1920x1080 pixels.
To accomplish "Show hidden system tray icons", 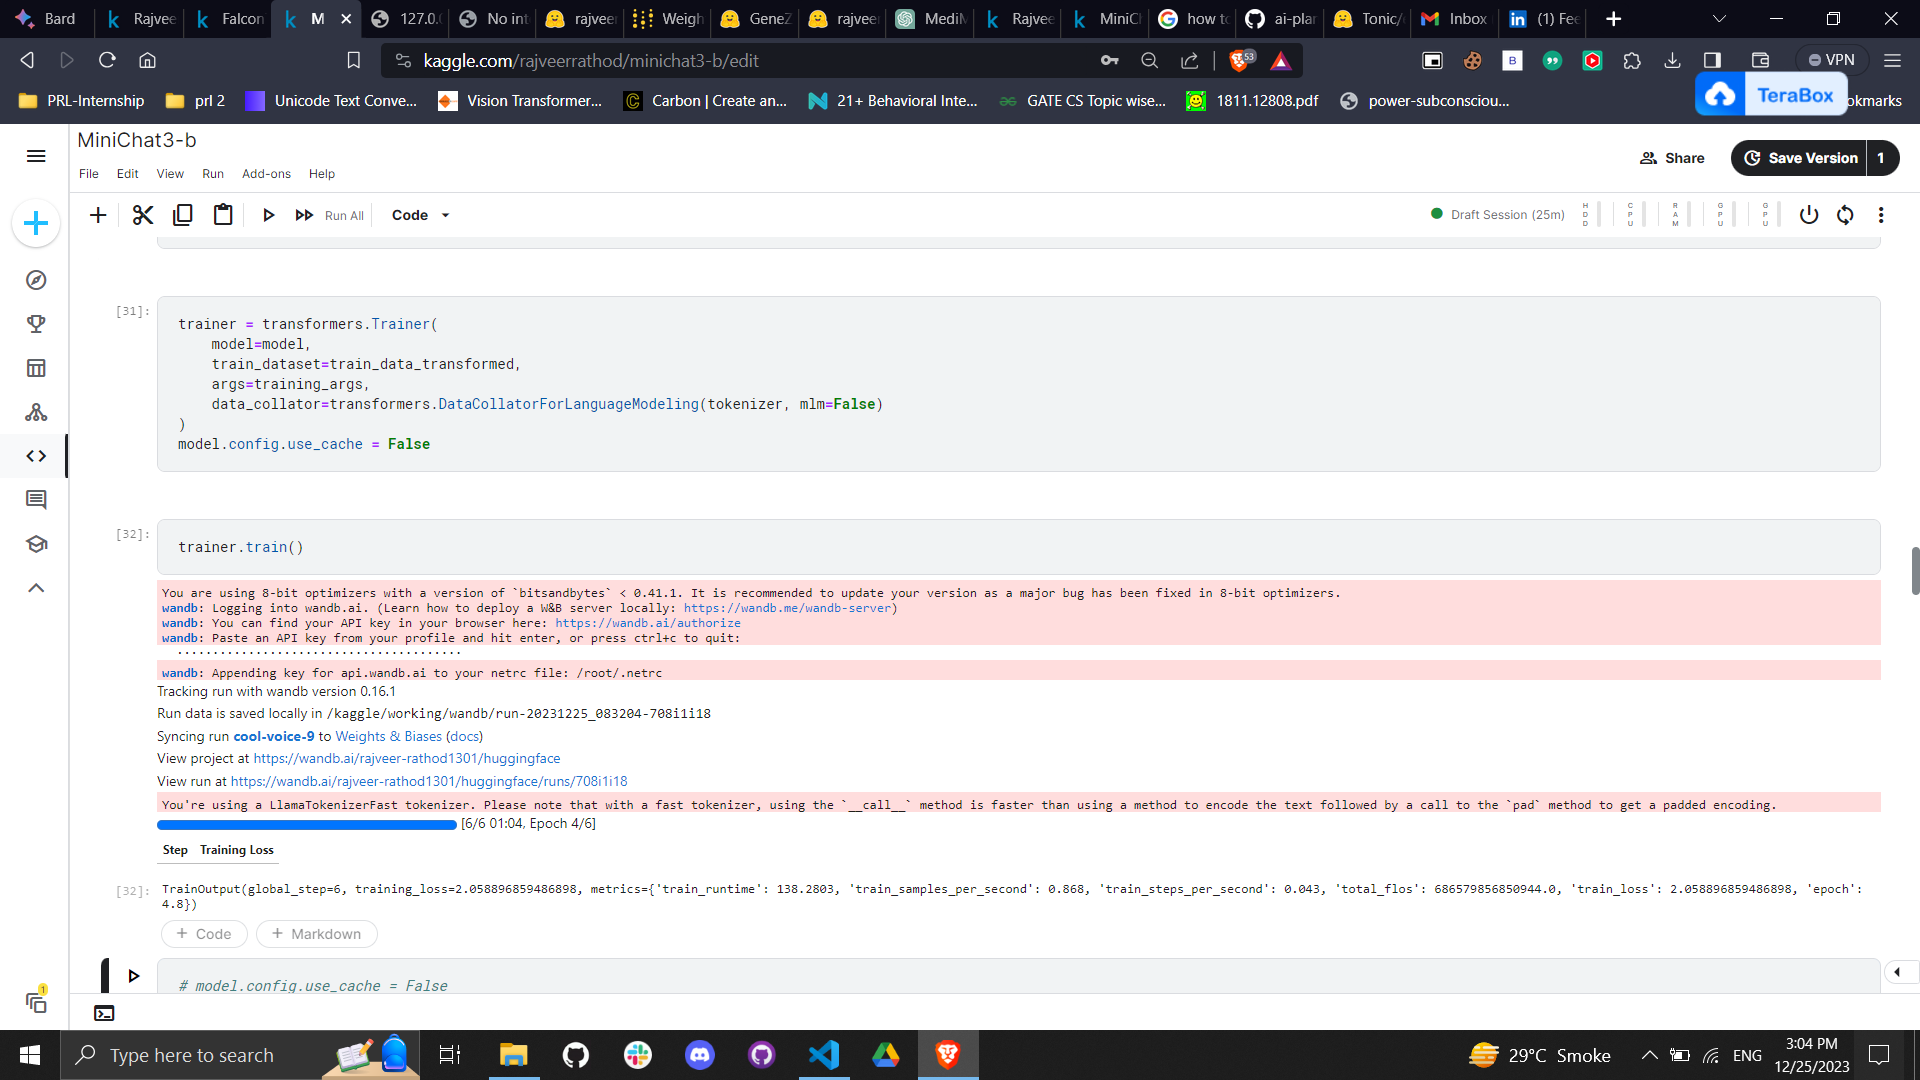I will click(1650, 1055).
